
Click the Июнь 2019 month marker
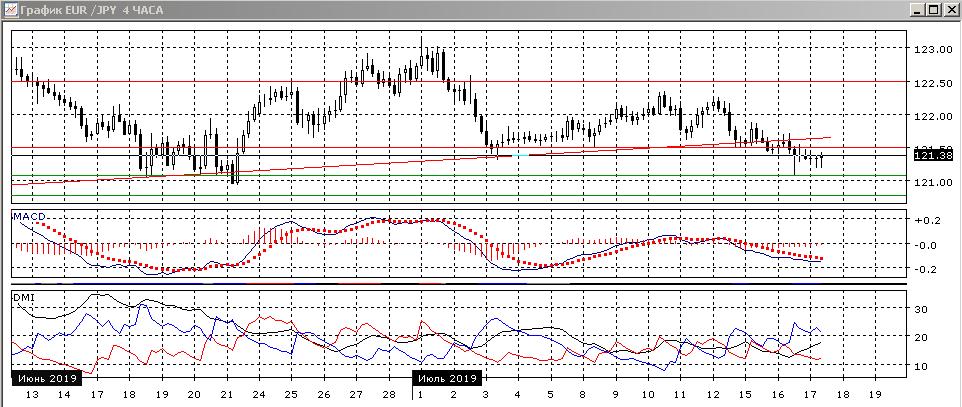47,379
